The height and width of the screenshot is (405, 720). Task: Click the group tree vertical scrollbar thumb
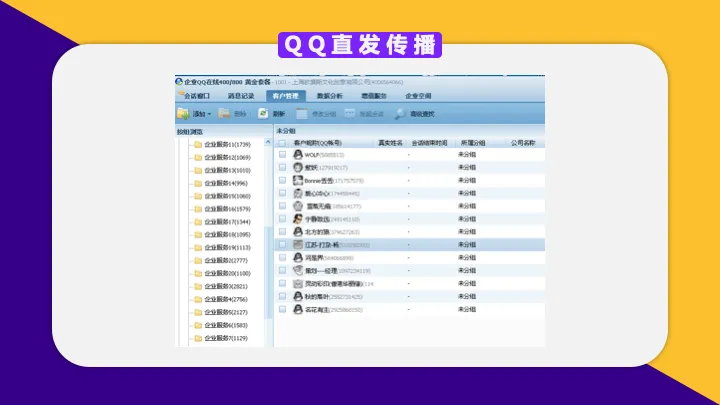[268, 273]
